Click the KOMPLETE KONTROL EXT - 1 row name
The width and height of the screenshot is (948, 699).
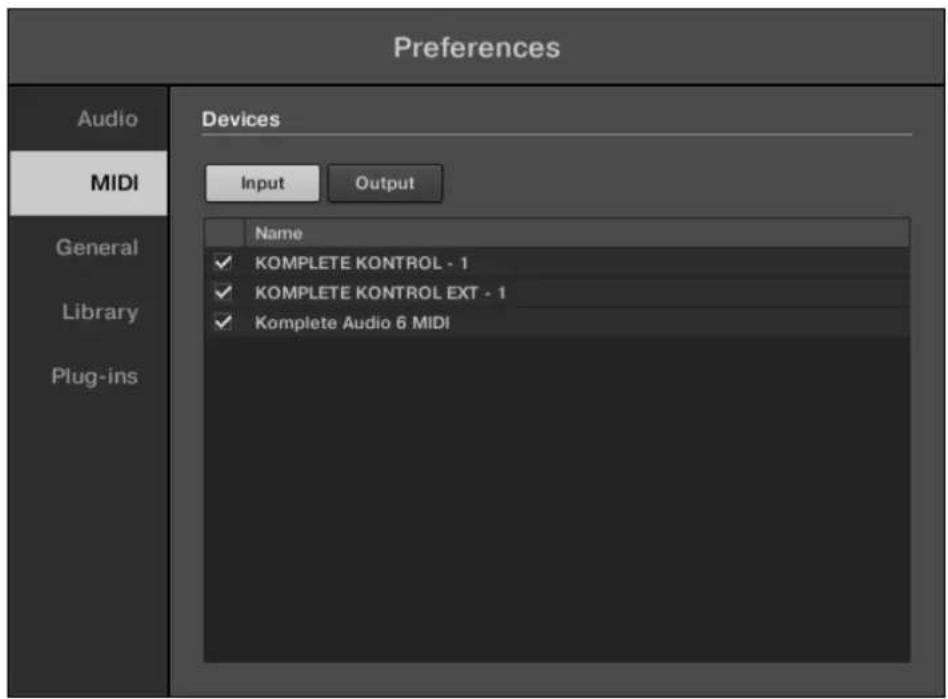pyautogui.click(x=380, y=293)
